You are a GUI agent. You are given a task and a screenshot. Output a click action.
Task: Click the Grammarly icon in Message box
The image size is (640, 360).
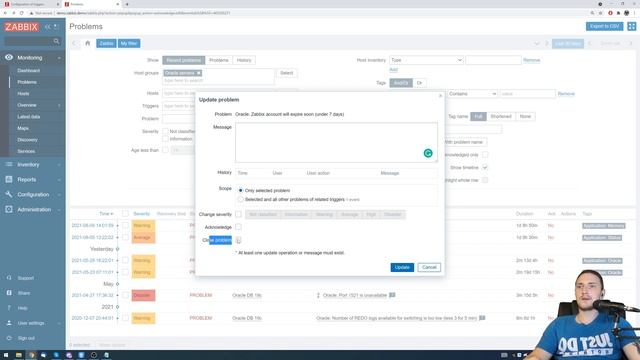[x=428, y=153]
